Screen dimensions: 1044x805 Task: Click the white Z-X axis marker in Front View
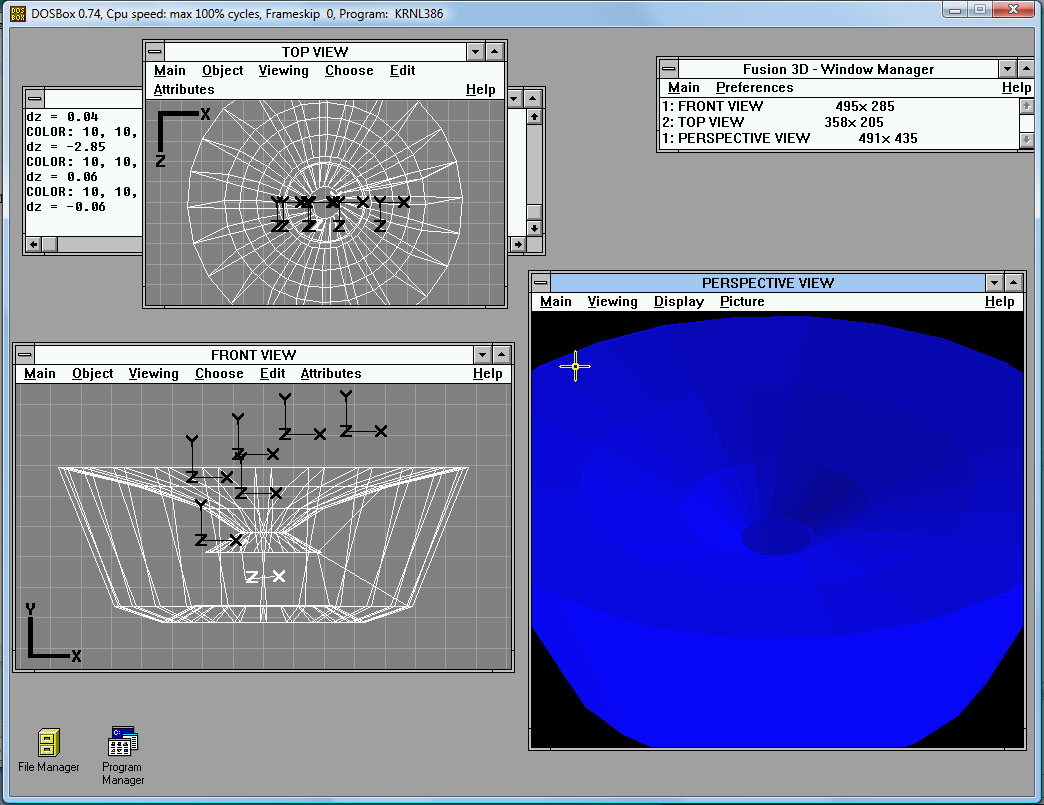pyautogui.click(x=266, y=576)
